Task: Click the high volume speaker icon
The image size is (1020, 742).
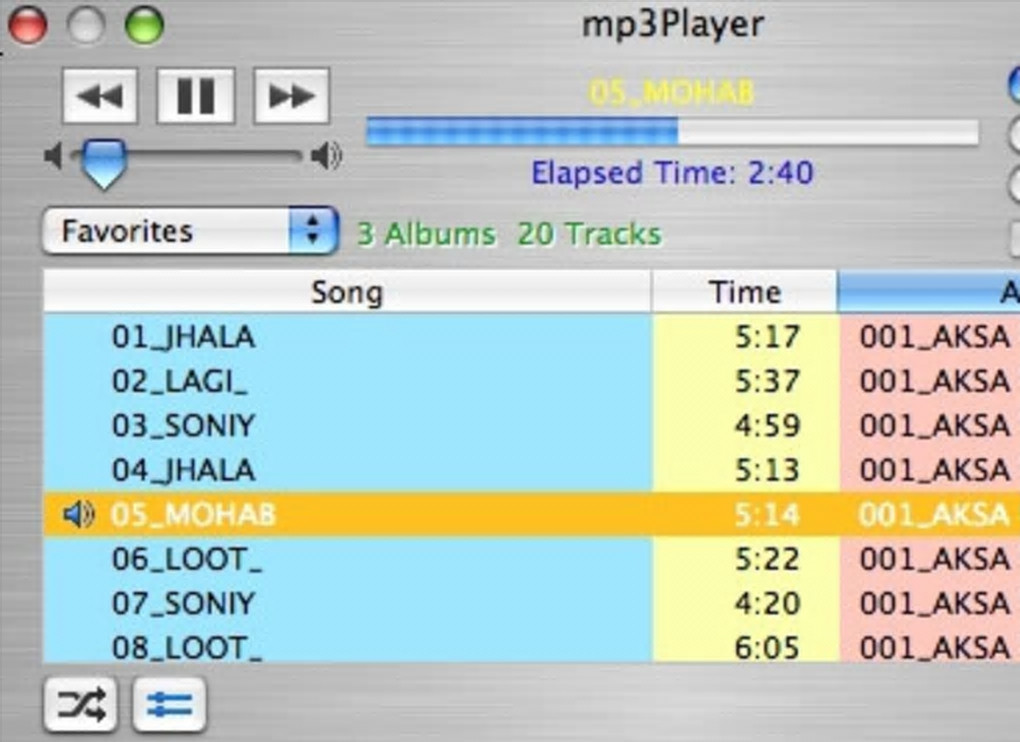Action: tap(326, 156)
